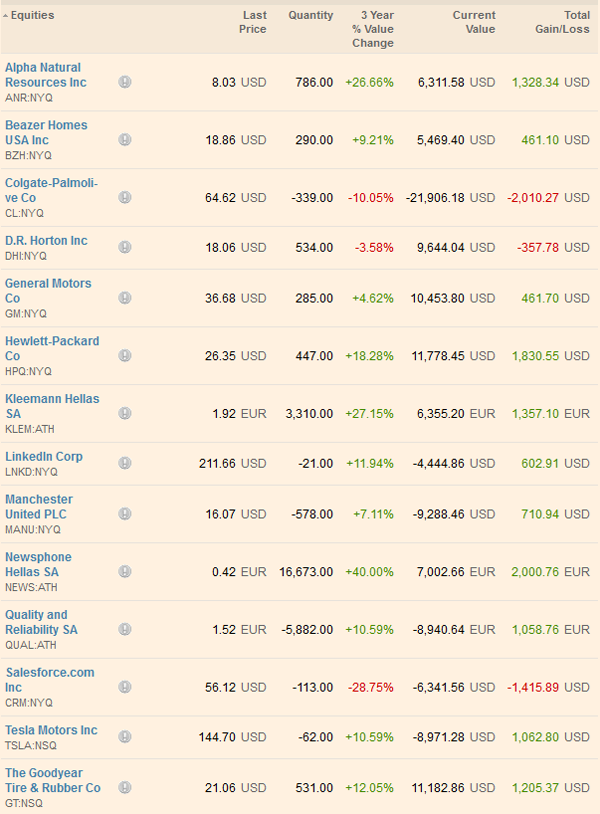Screen dimensions: 600x814
Task: Open the Salesforce.com Inc link
Action: click(50, 680)
